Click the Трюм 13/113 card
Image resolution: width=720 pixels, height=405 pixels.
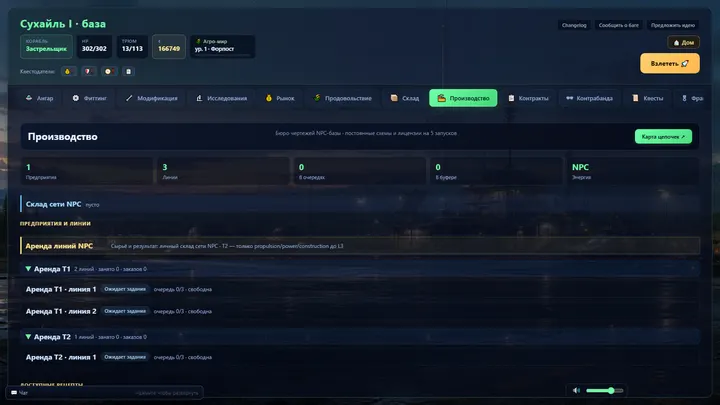[x=132, y=46]
